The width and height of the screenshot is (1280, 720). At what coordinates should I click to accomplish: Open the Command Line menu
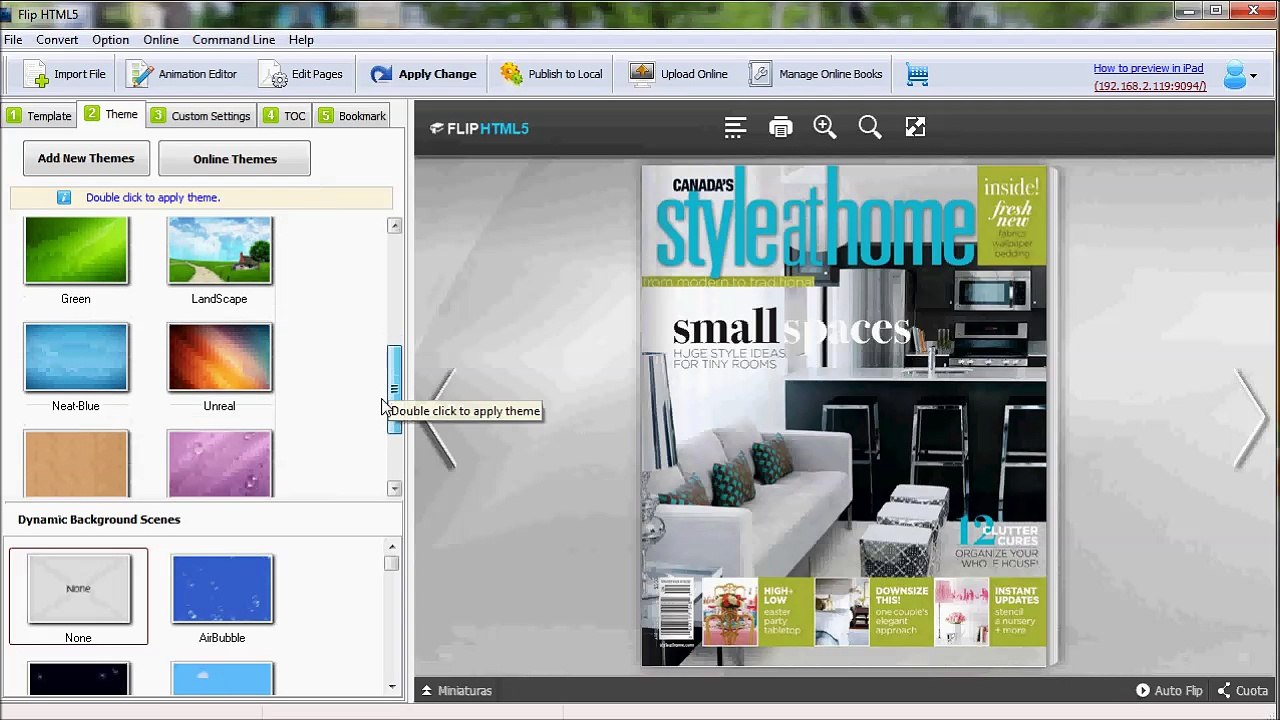point(234,40)
